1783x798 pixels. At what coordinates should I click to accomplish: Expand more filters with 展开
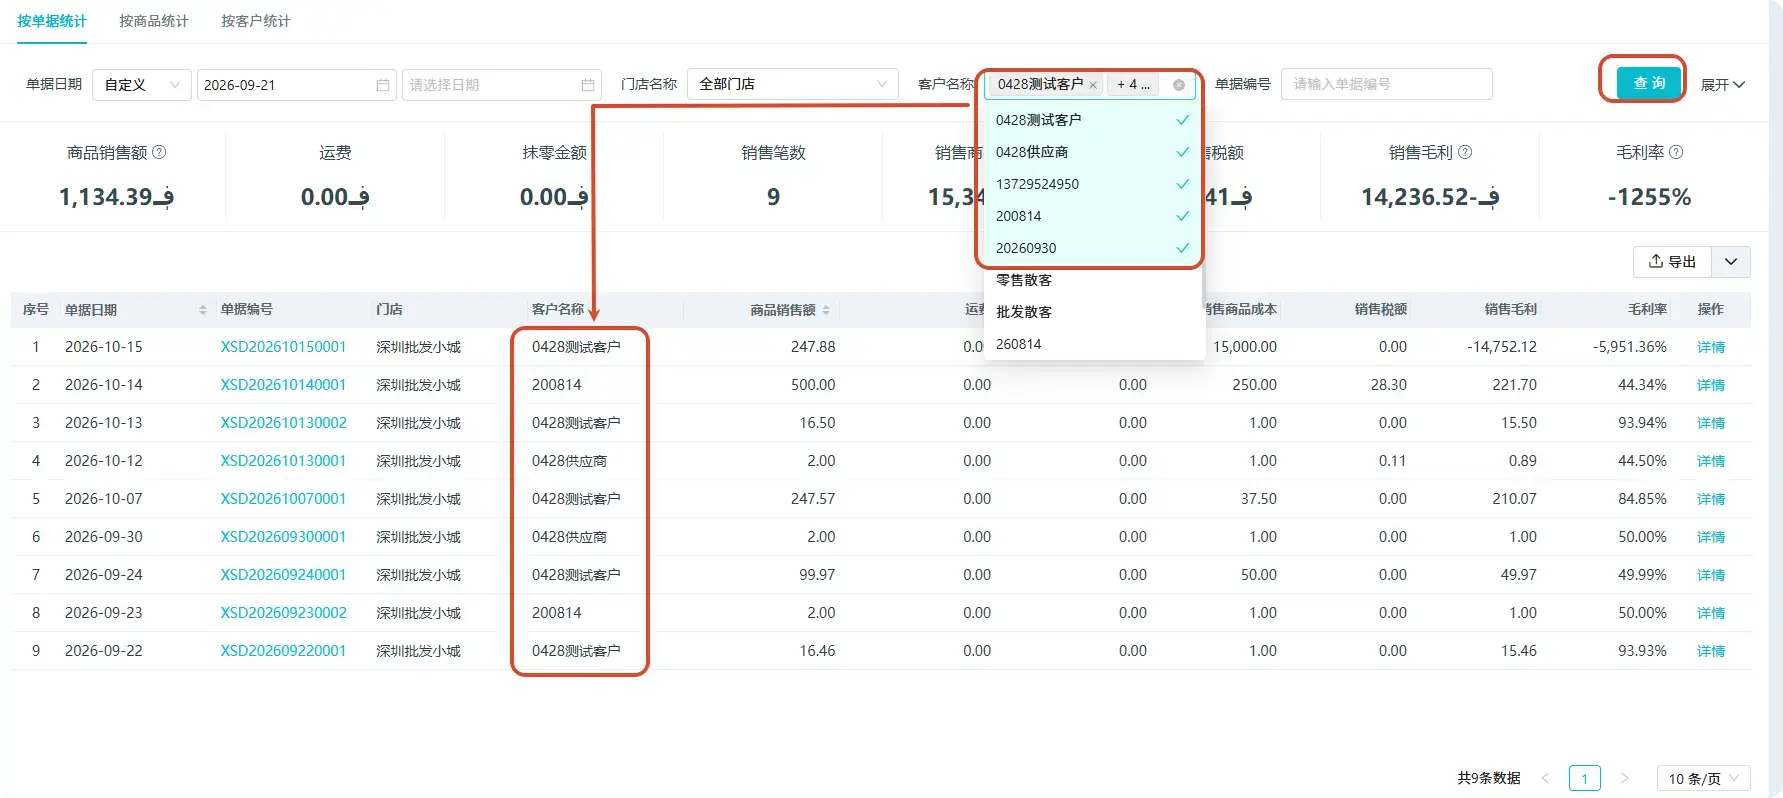(1723, 85)
